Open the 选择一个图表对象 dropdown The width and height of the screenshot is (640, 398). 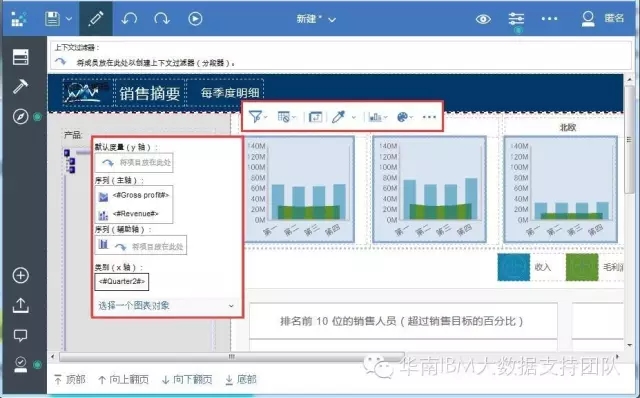click(166, 305)
